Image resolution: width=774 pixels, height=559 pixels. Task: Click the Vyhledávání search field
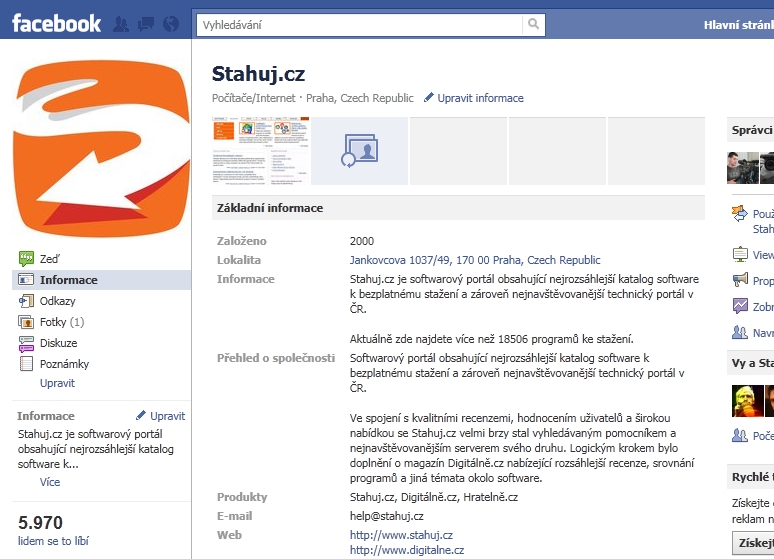359,25
